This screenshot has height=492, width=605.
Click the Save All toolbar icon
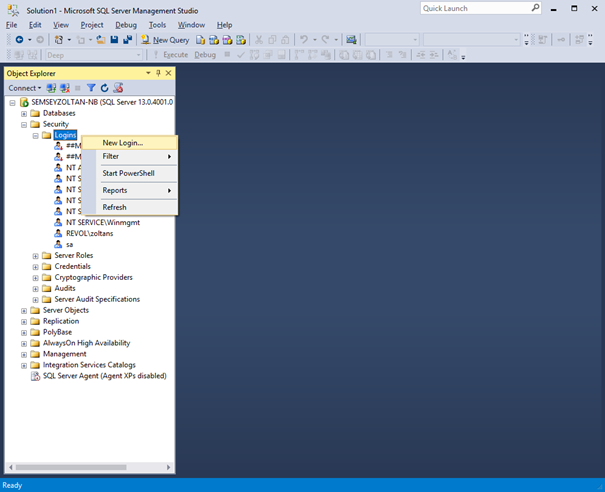127,40
